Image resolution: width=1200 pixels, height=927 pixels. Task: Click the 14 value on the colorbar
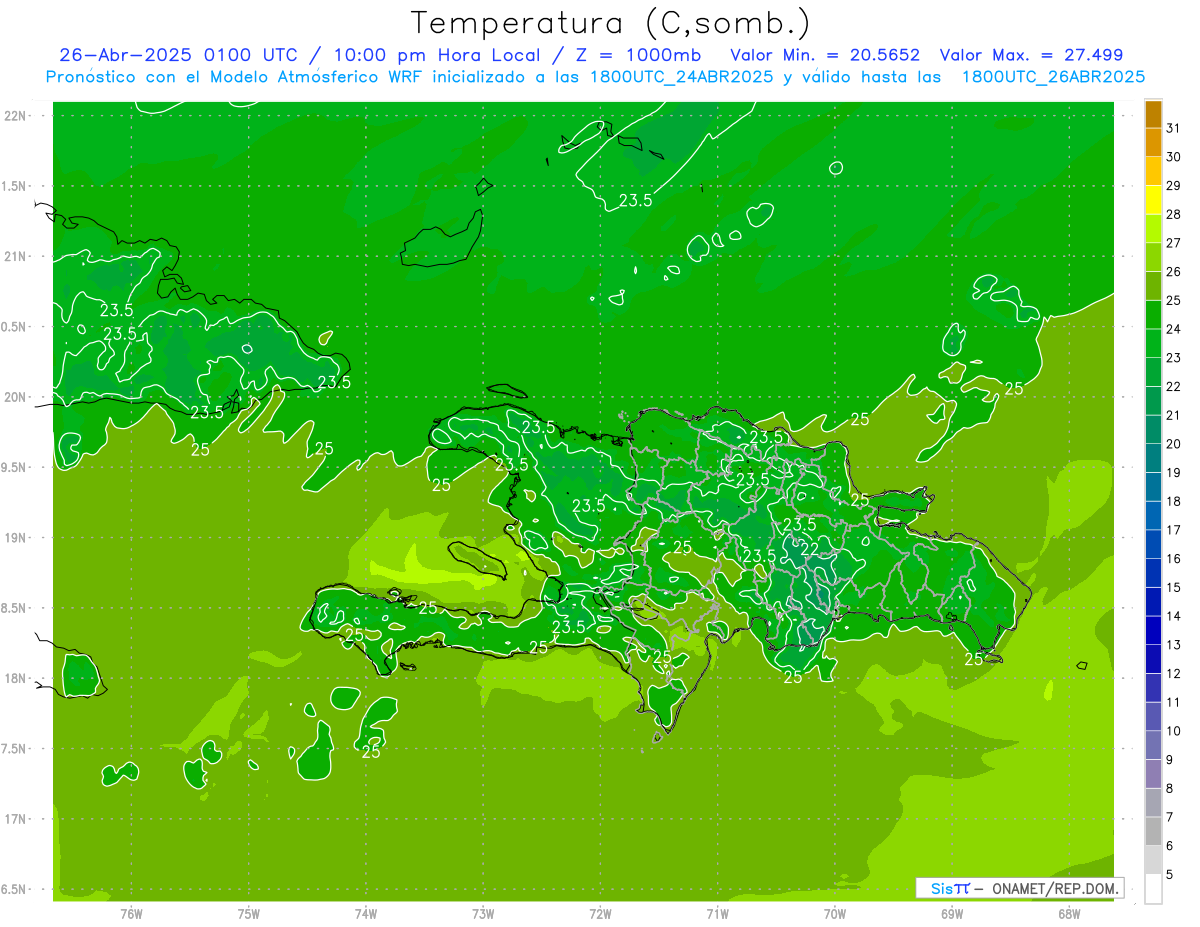pyautogui.click(x=1173, y=616)
